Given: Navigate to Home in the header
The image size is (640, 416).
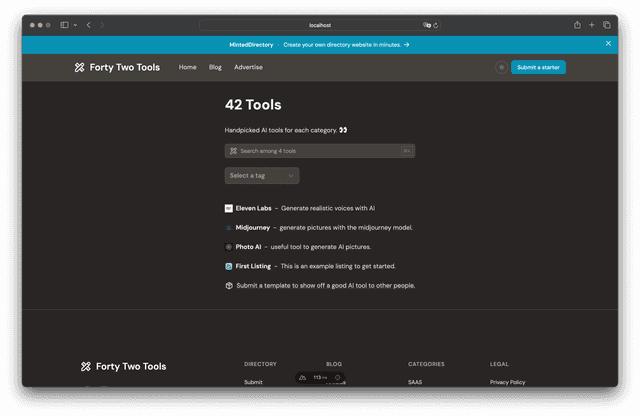Looking at the screenshot, I should [187, 67].
